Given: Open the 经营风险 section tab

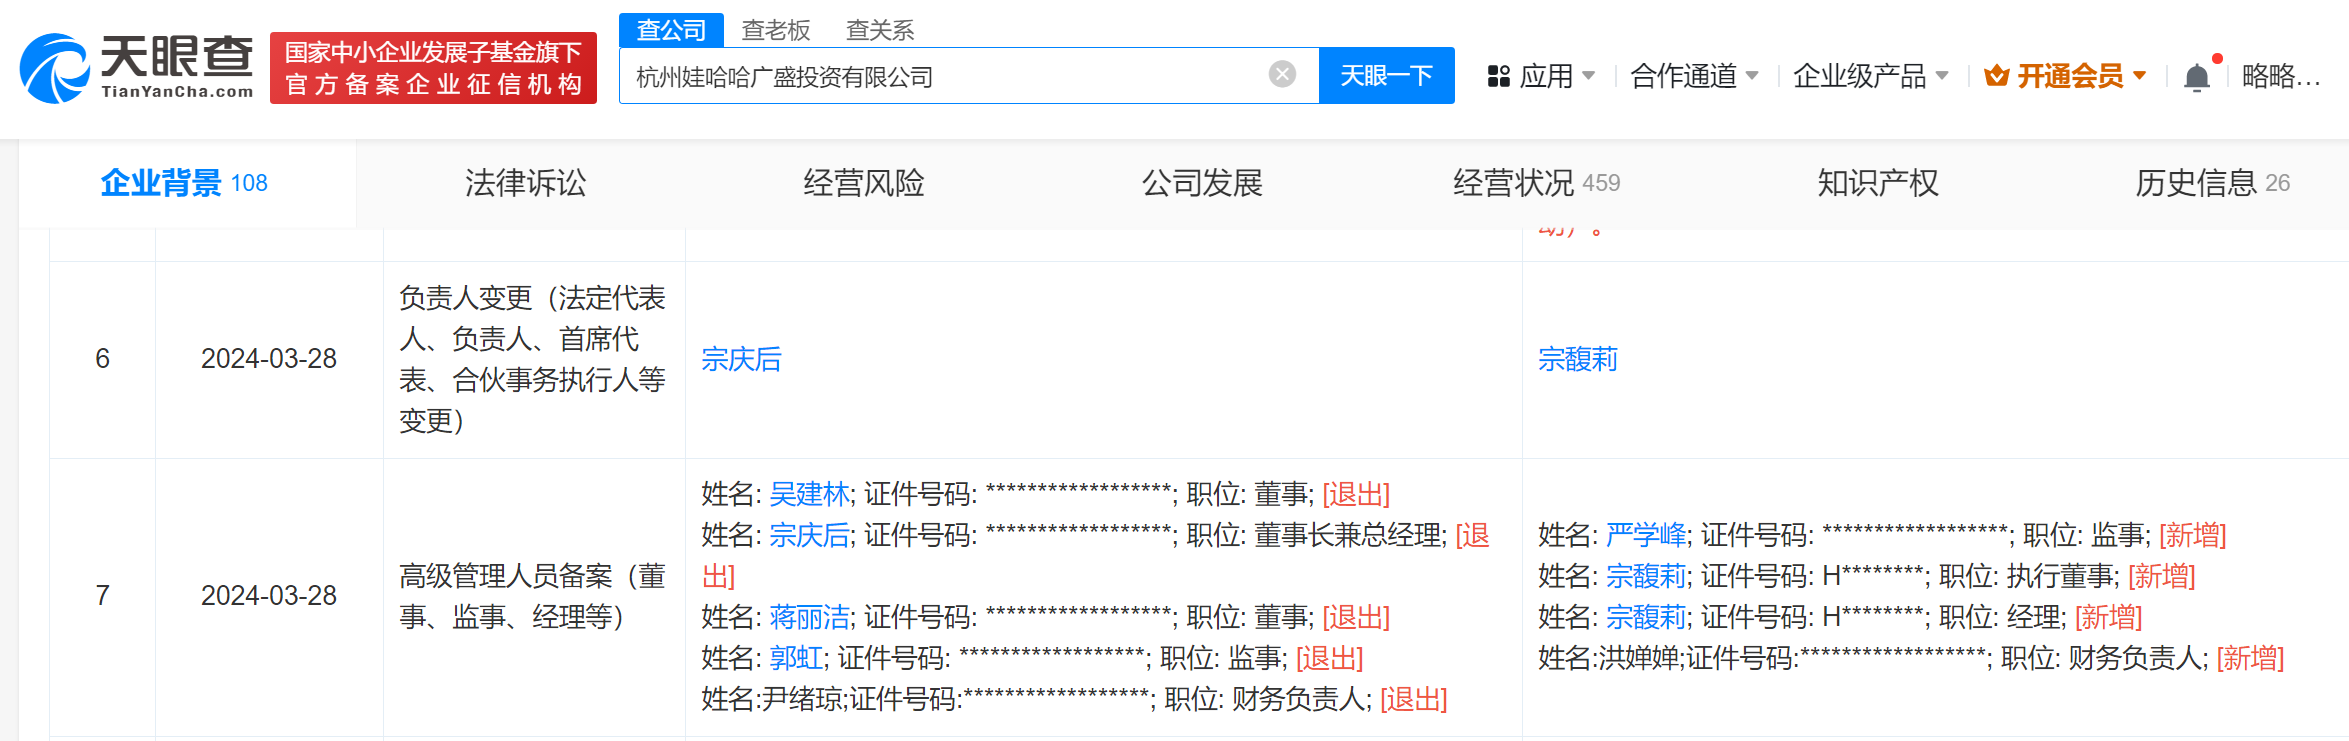Looking at the screenshot, I should click(863, 183).
